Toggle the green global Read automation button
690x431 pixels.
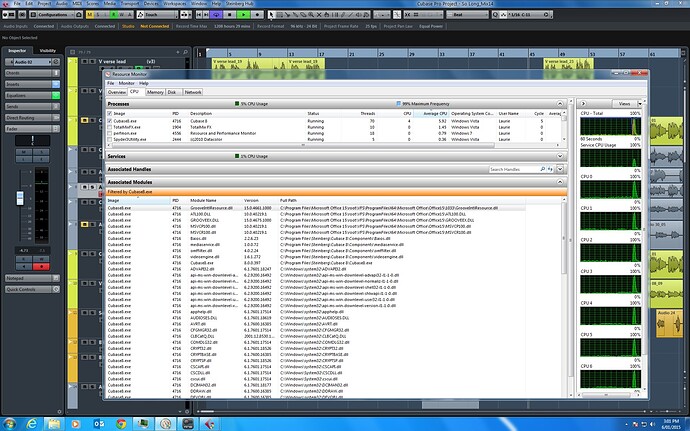click(x=114, y=15)
